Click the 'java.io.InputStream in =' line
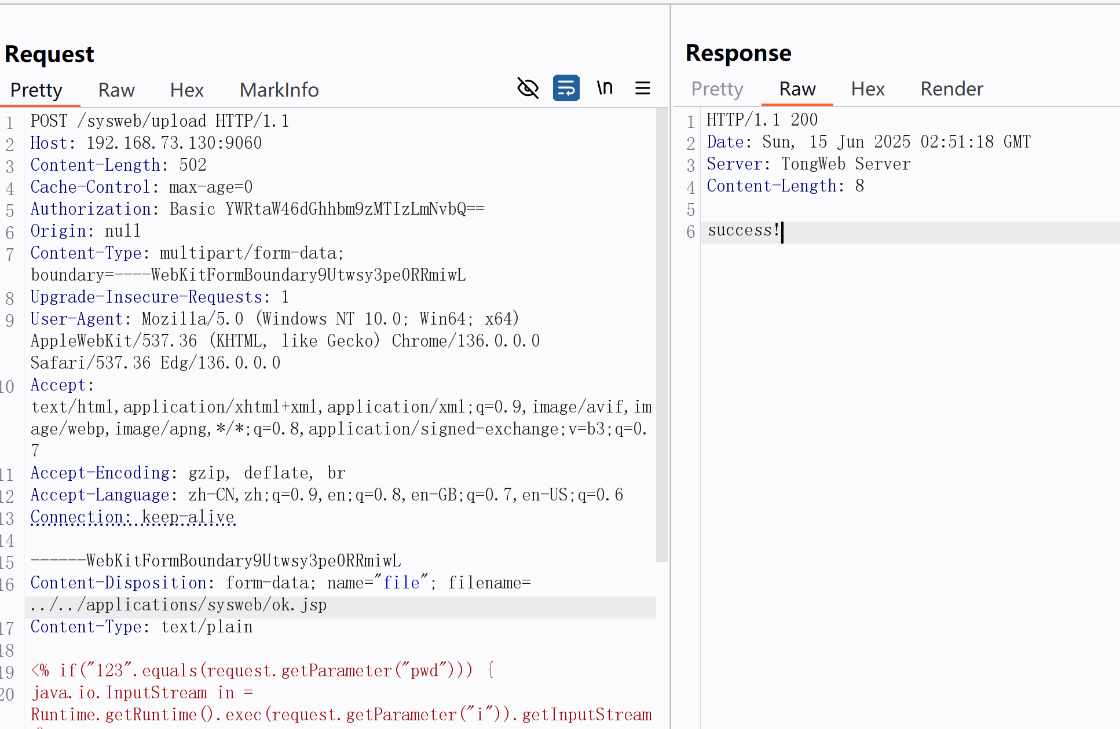The height and width of the screenshot is (729, 1120). [141, 693]
